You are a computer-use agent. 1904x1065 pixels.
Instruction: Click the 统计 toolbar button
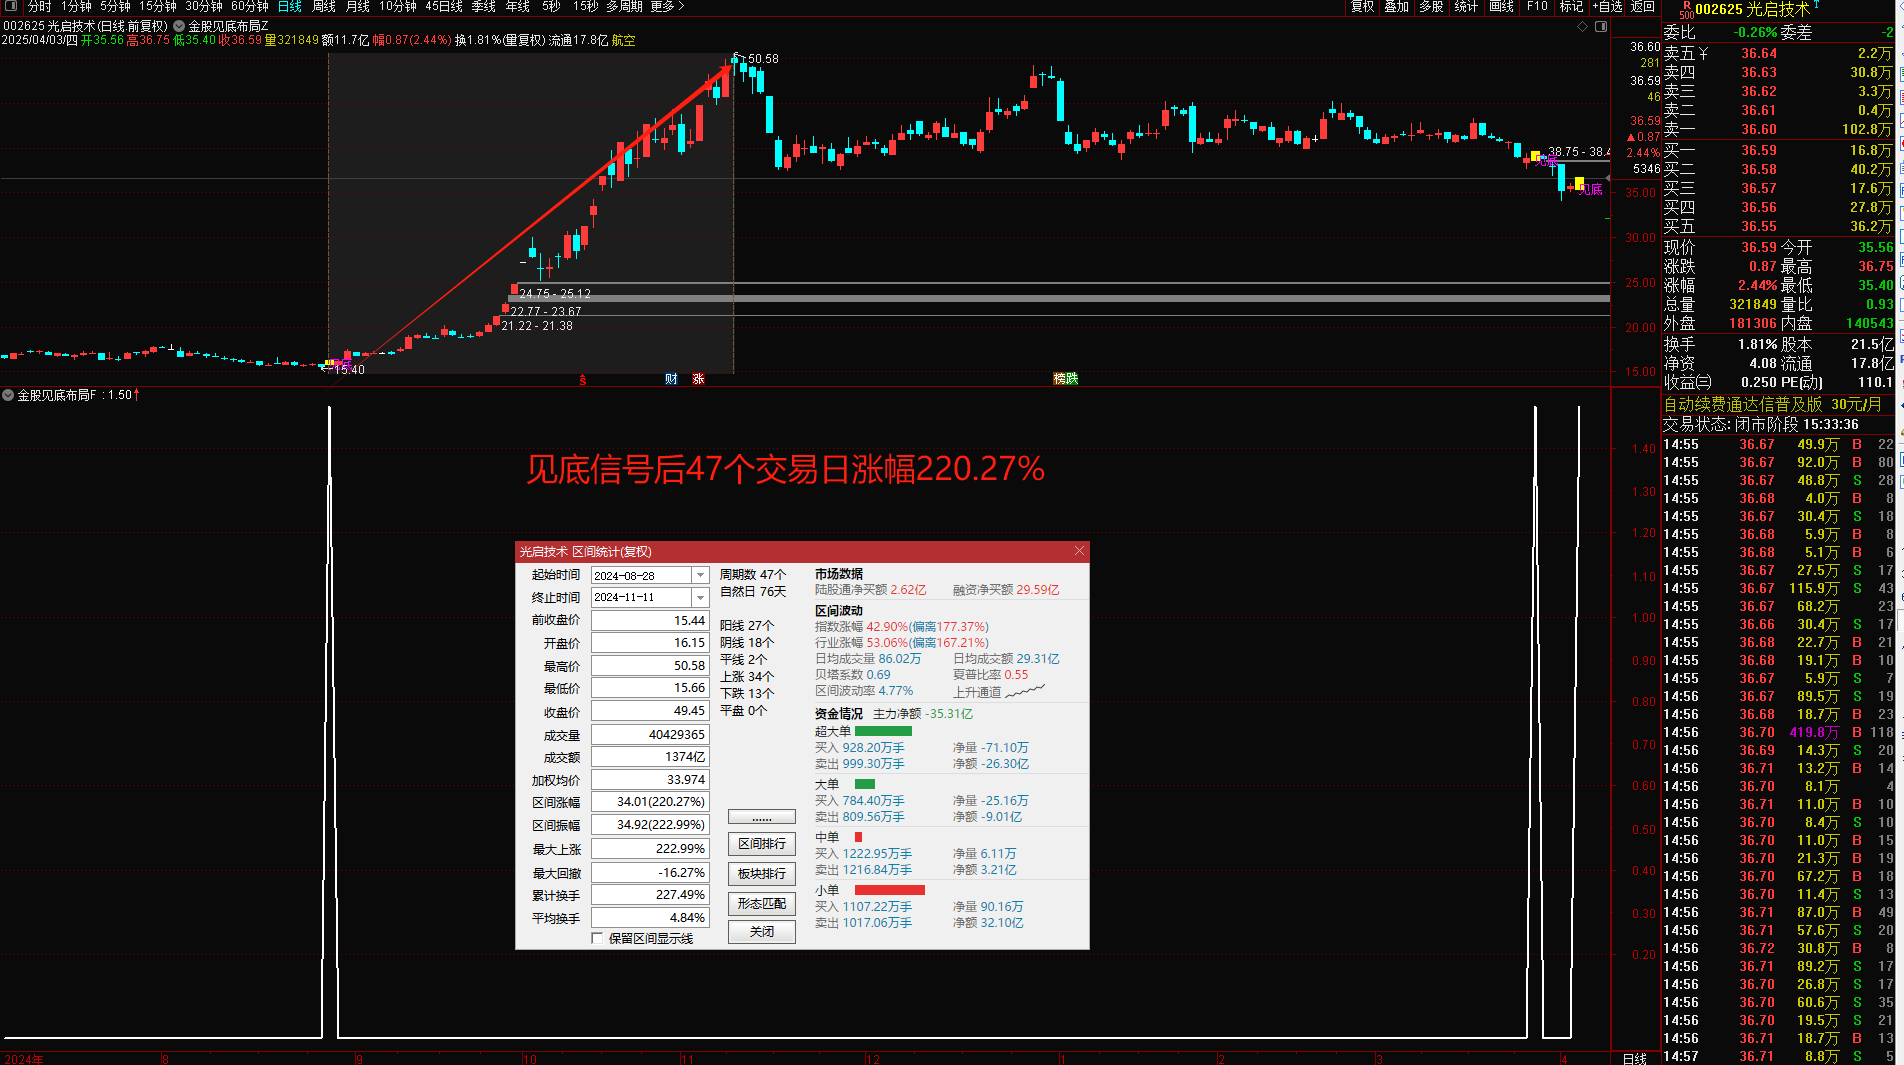pos(1466,6)
